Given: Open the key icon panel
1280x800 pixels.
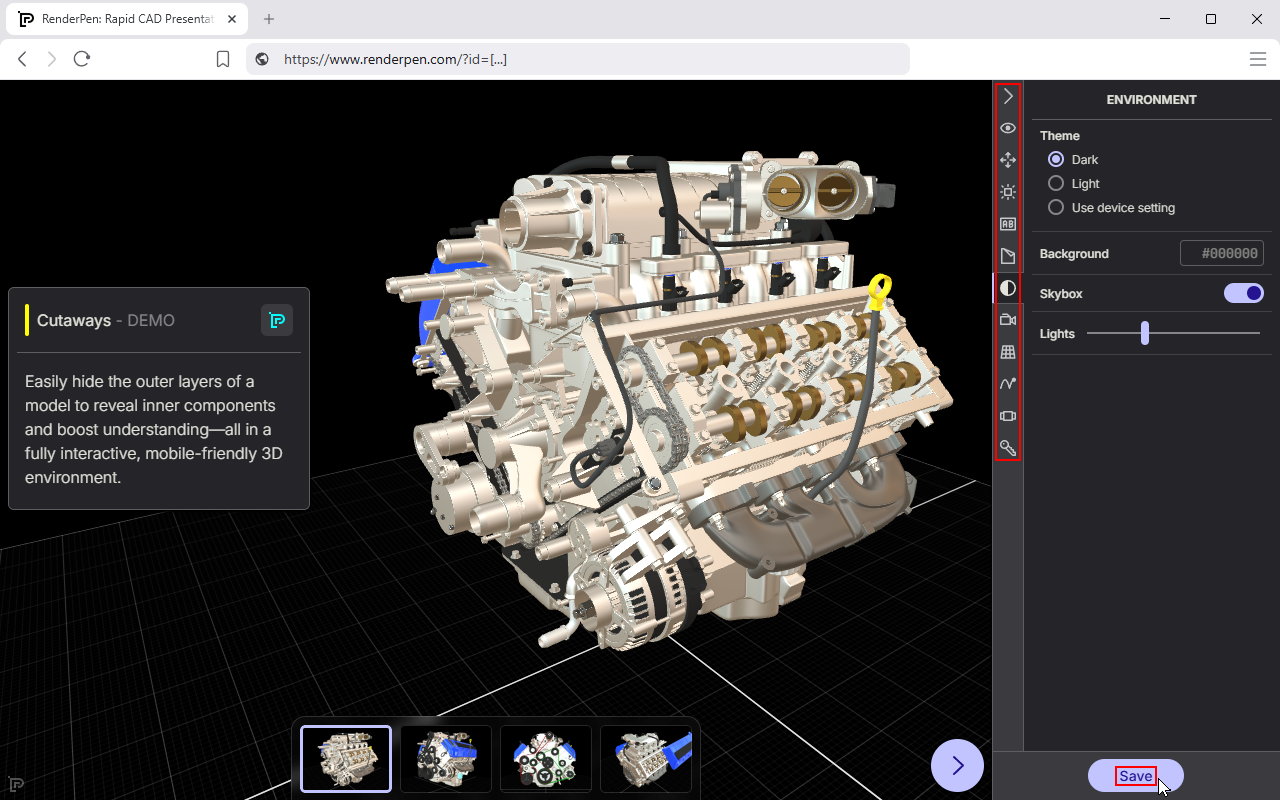Looking at the screenshot, I should tap(1008, 448).
